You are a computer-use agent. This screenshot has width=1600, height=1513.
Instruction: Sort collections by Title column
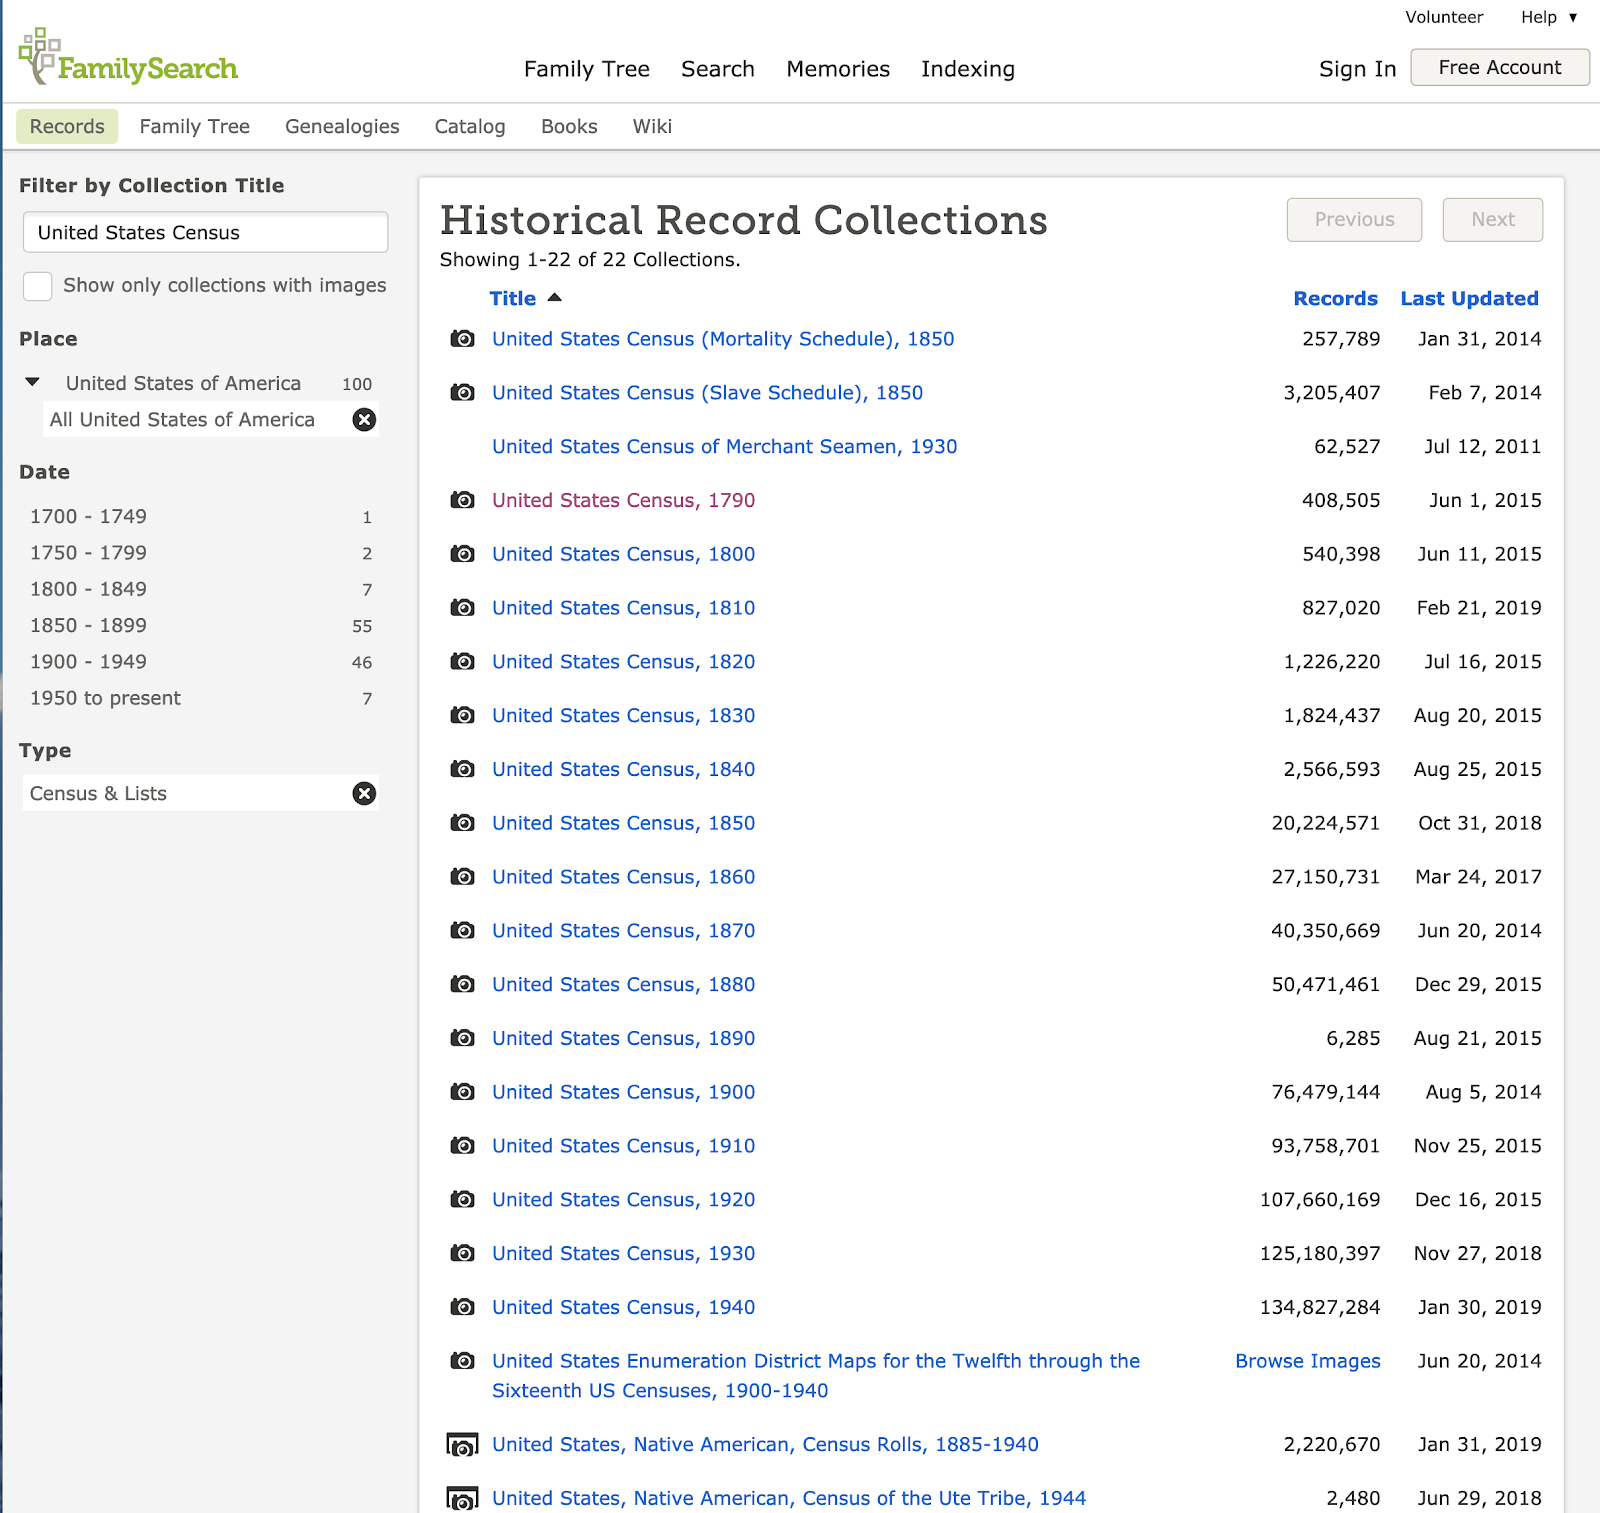[525, 298]
